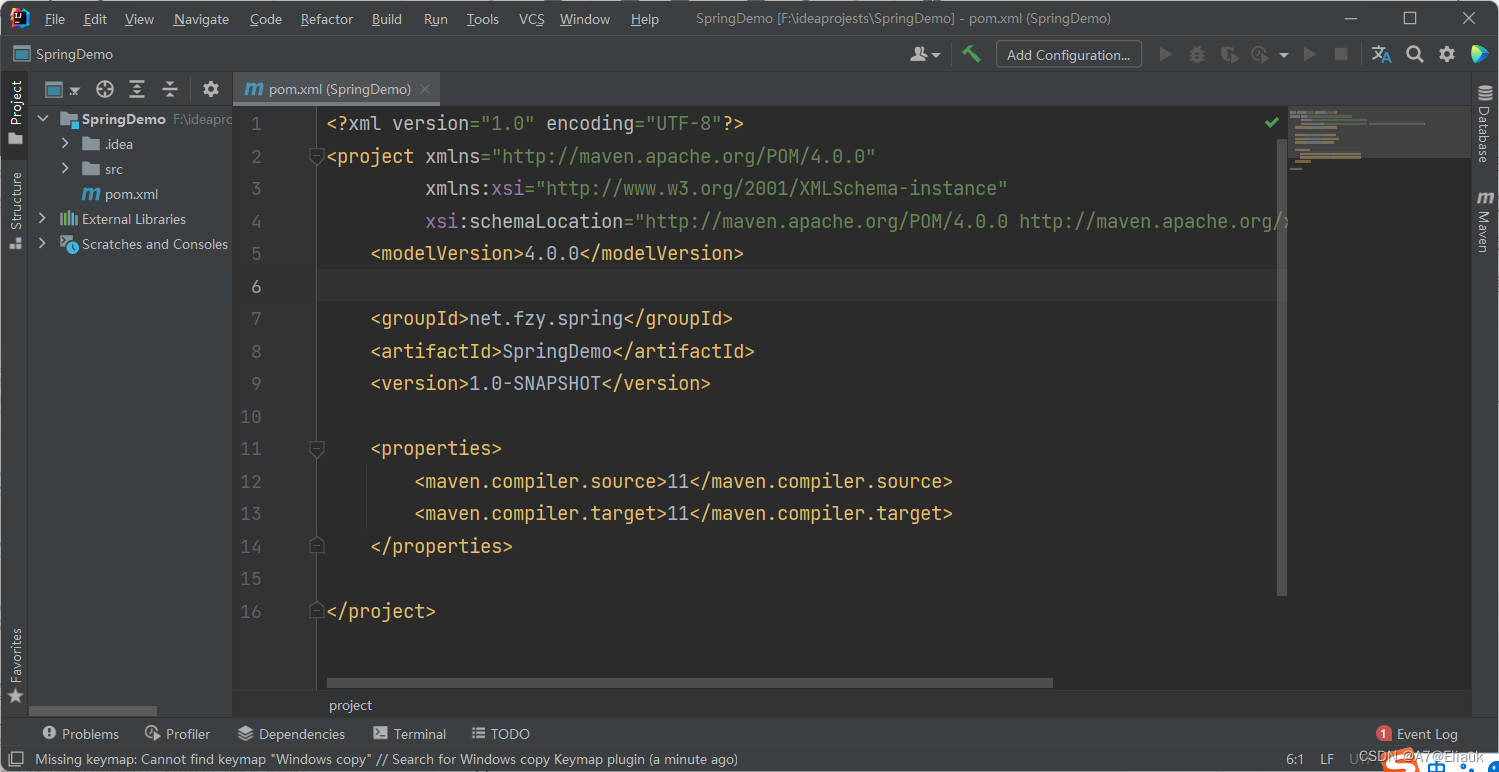Toggle the Maven tool window tab
This screenshot has width=1499, height=772.
[1484, 221]
